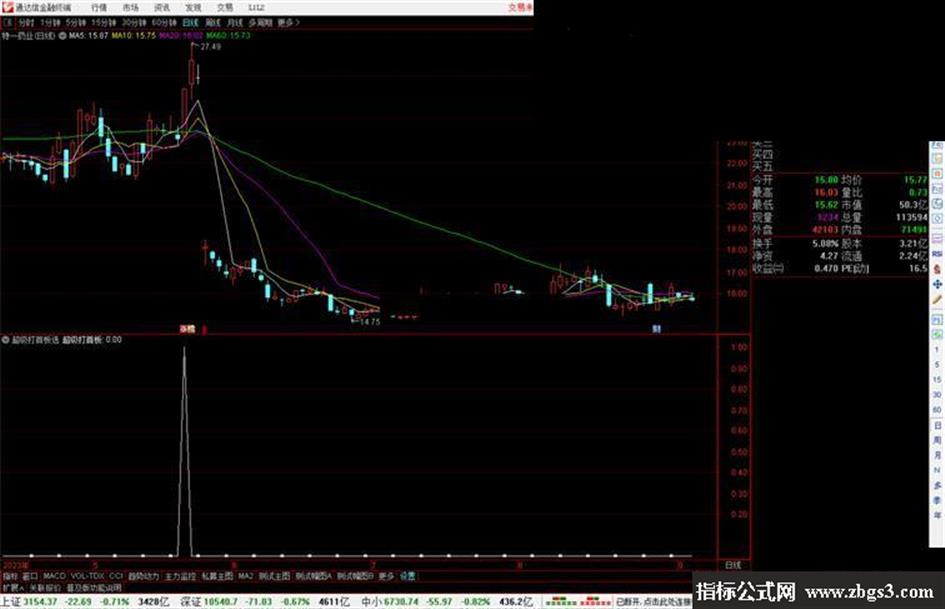Select 日 period in right sidebar
The image size is (945, 609).
[x=937, y=426]
